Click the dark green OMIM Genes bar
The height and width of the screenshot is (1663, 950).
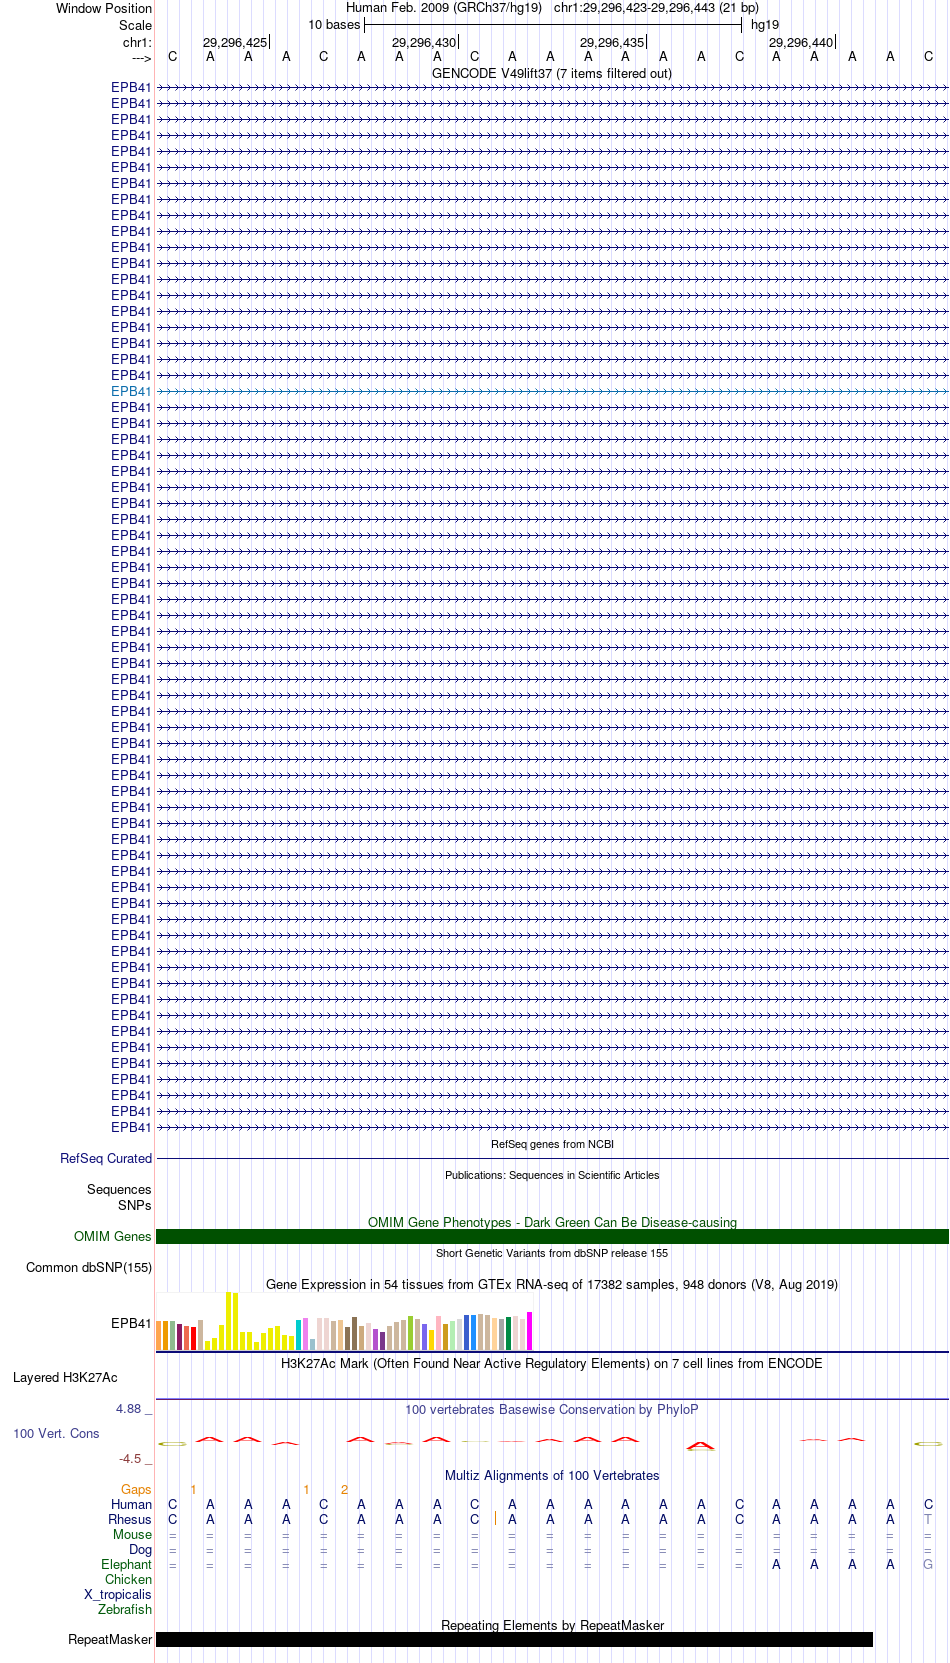[x=552, y=1236]
